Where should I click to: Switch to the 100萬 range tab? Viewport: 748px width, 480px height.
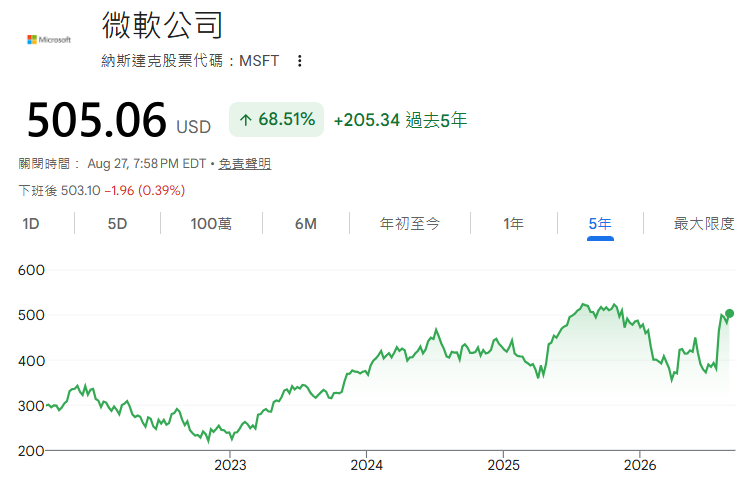211,223
